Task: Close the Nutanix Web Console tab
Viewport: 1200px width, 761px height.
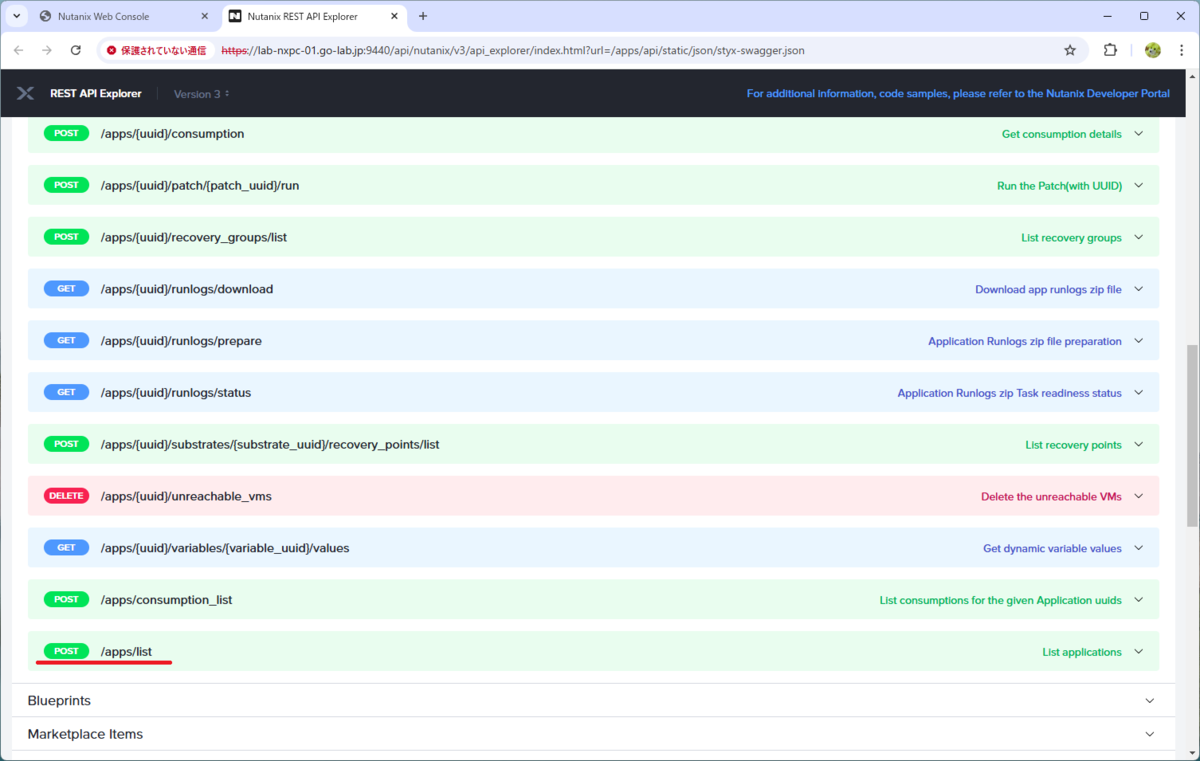Action: pyautogui.click(x=204, y=16)
